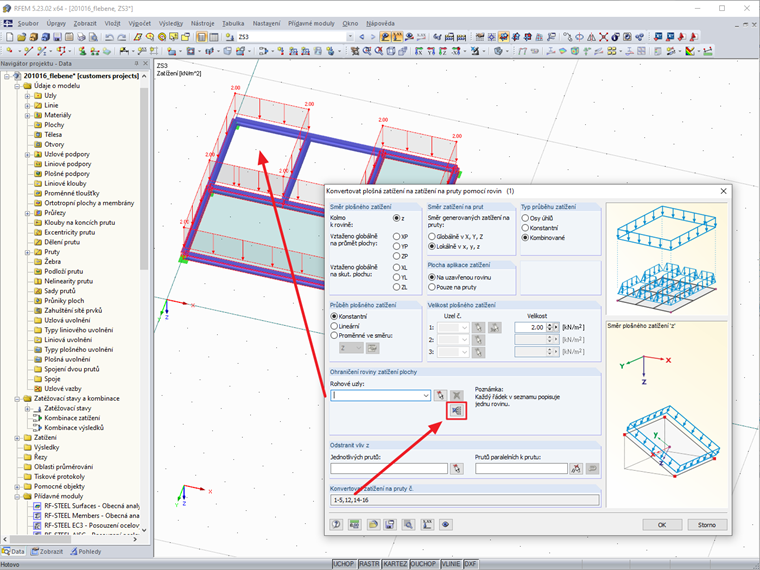Pick members graphically next to Jednotlivých prutů field

point(457,469)
